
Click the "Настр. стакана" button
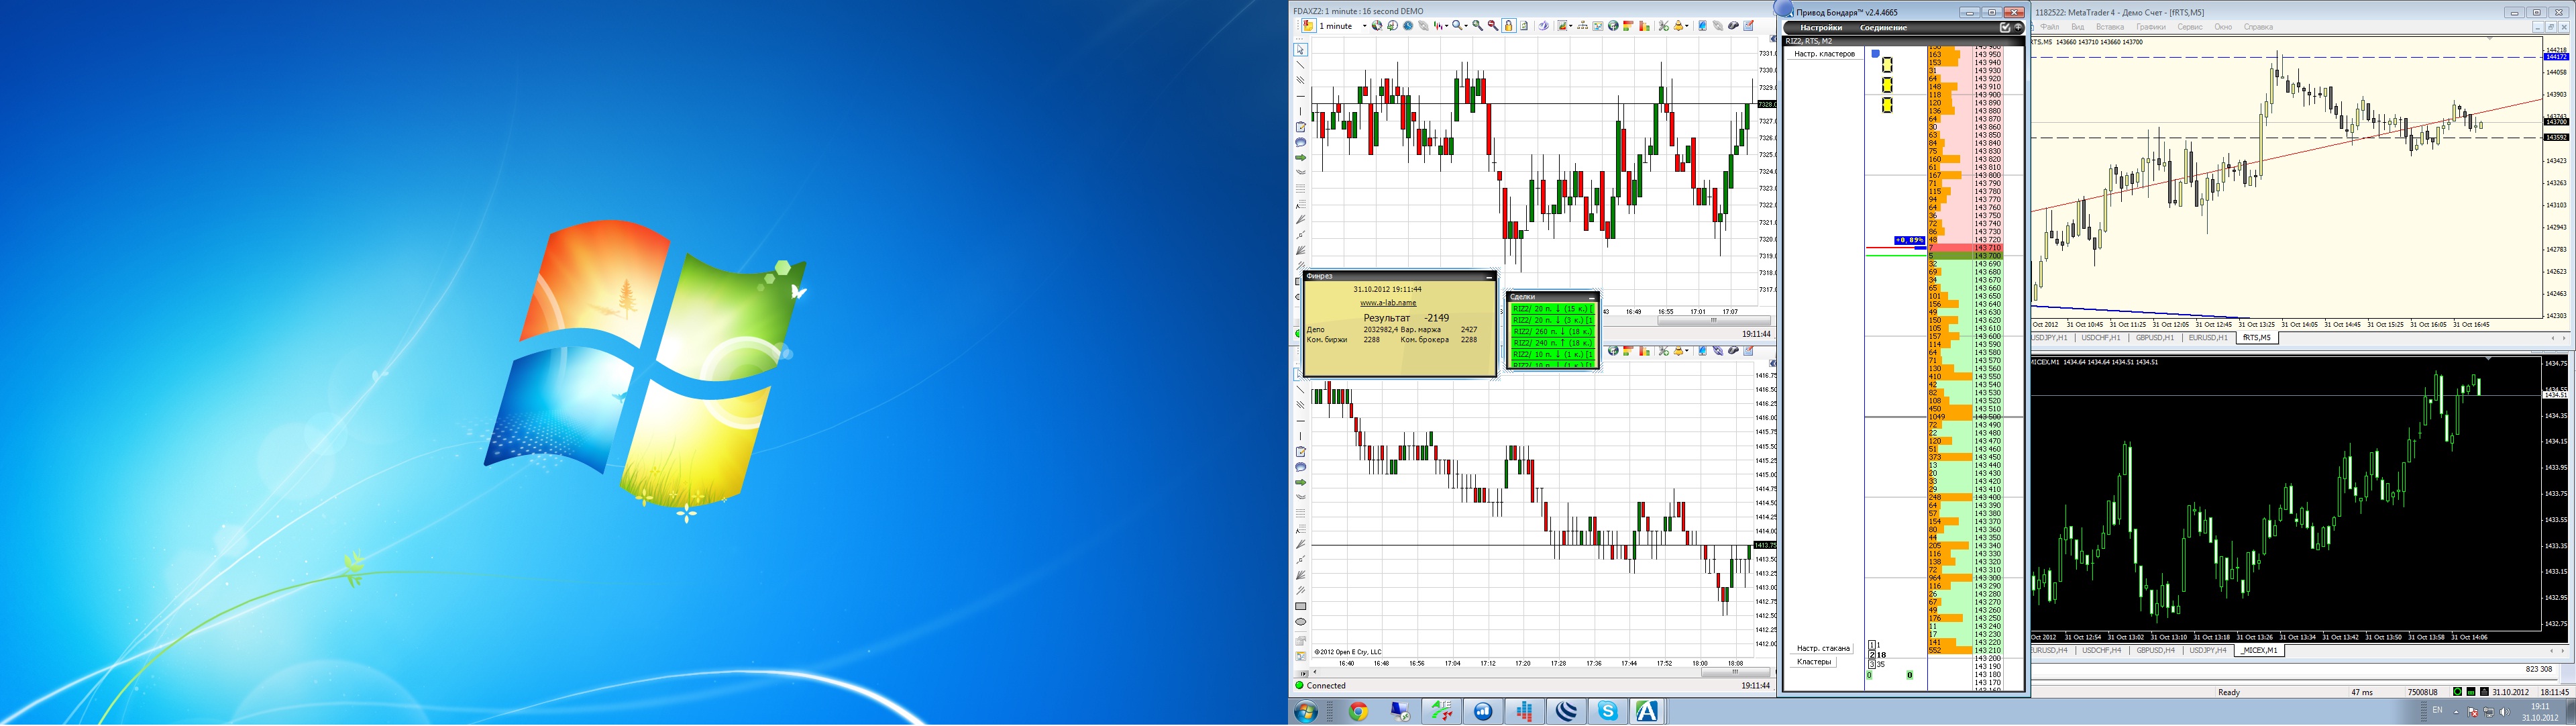pos(1822,649)
